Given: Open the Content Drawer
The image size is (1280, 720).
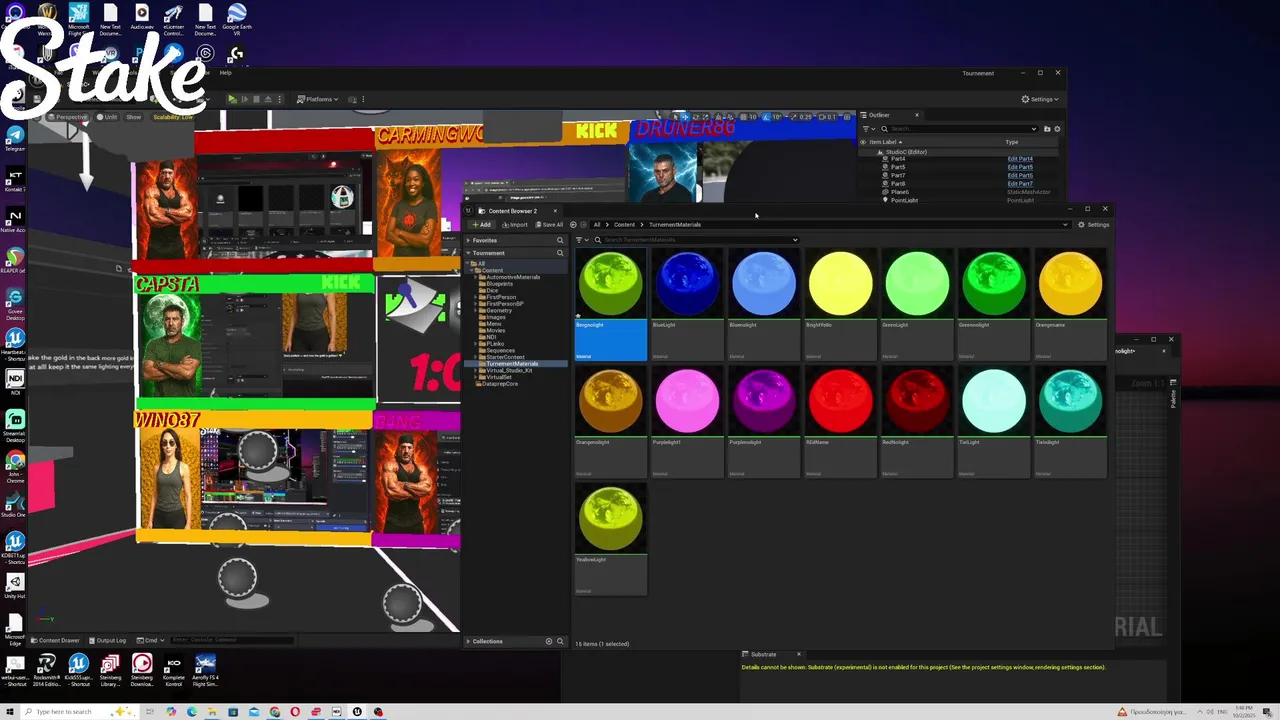Looking at the screenshot, I should [56, 640].
